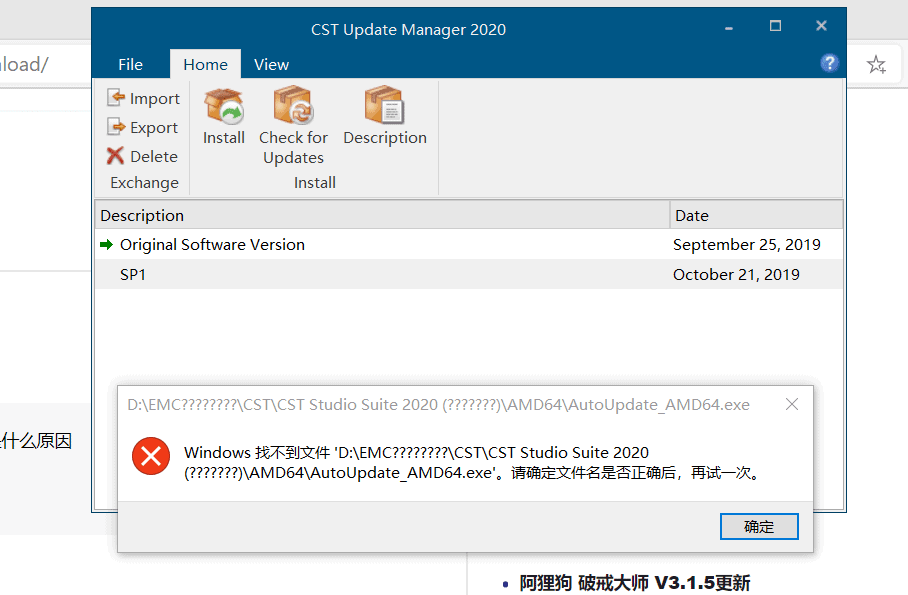Click the browser address bar
This screenshot has width=908, height=595.
click(x=43, y=64)
